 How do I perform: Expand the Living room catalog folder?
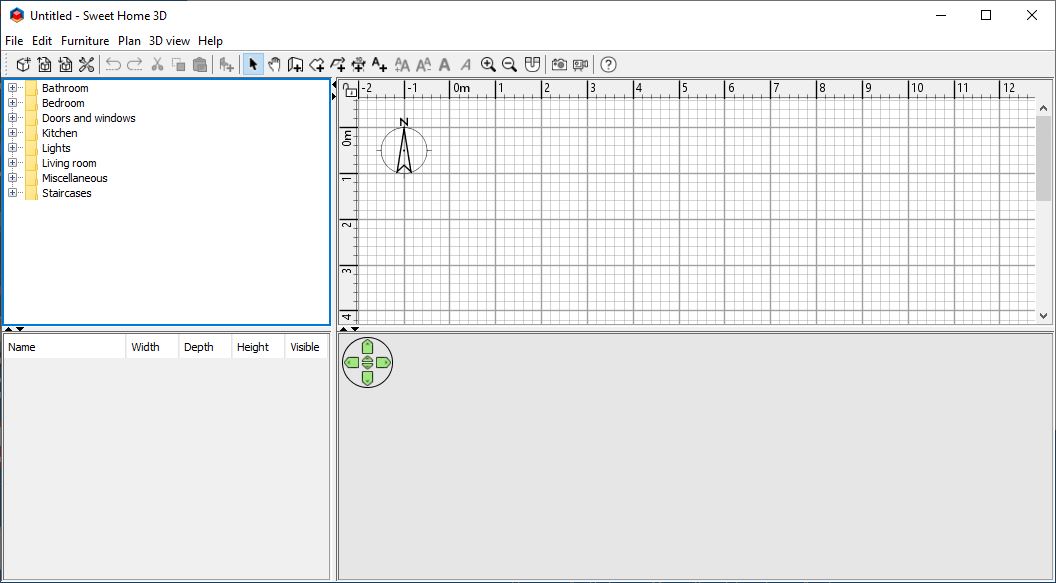point(12,163)
